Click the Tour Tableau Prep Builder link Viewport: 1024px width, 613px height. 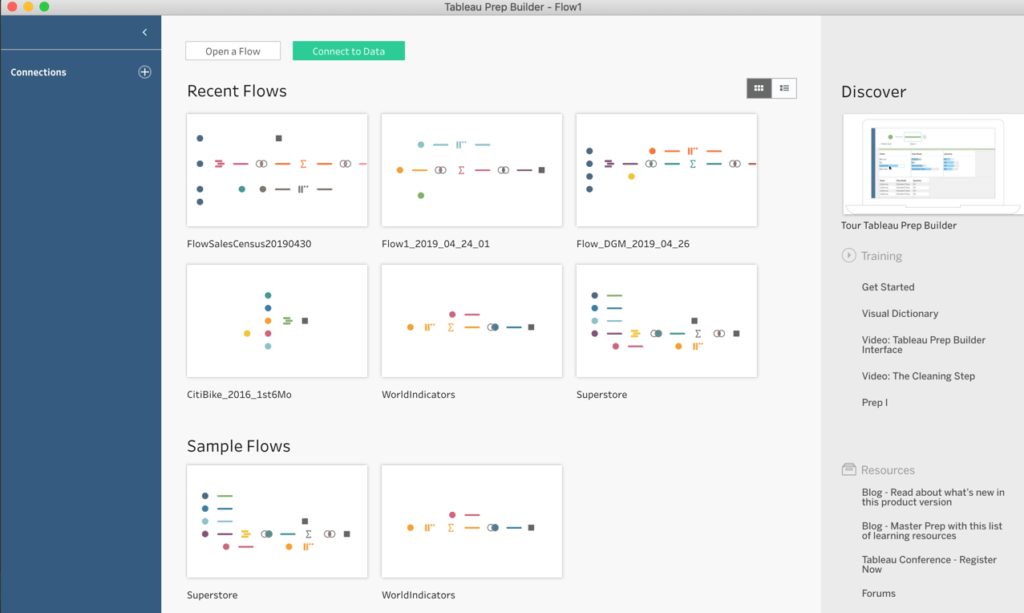[x=899, y=225]
